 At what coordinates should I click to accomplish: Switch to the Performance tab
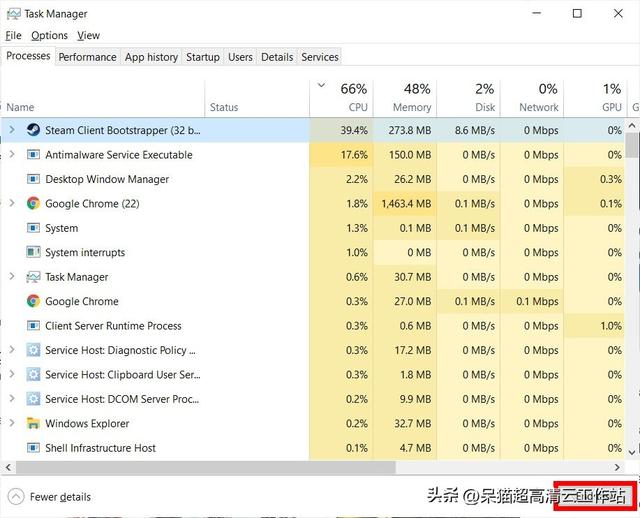[x=87, y=57]
